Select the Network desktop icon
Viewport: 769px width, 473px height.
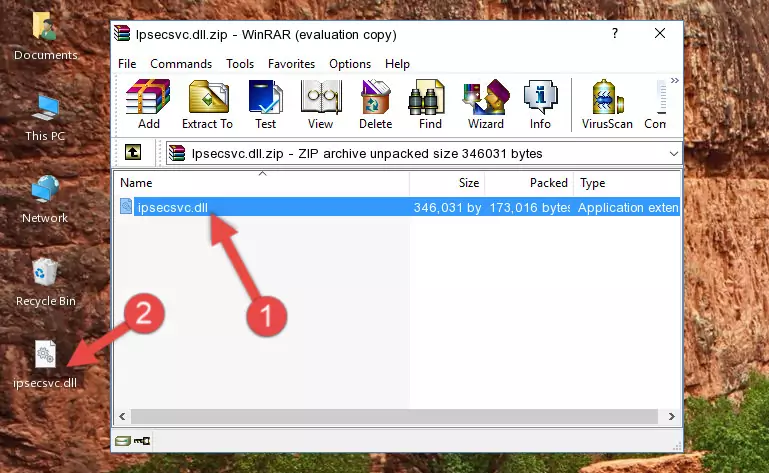pos(45,199)
